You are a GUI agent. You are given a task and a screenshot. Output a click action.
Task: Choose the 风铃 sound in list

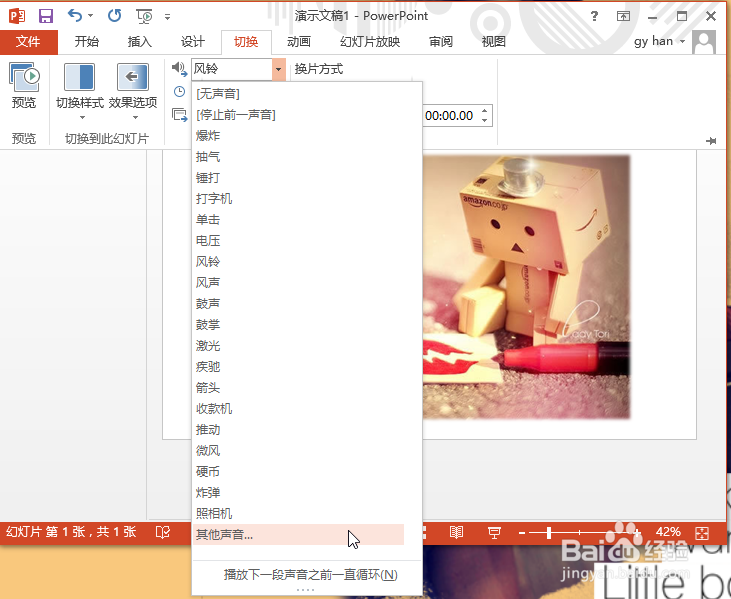pos(298,262)
